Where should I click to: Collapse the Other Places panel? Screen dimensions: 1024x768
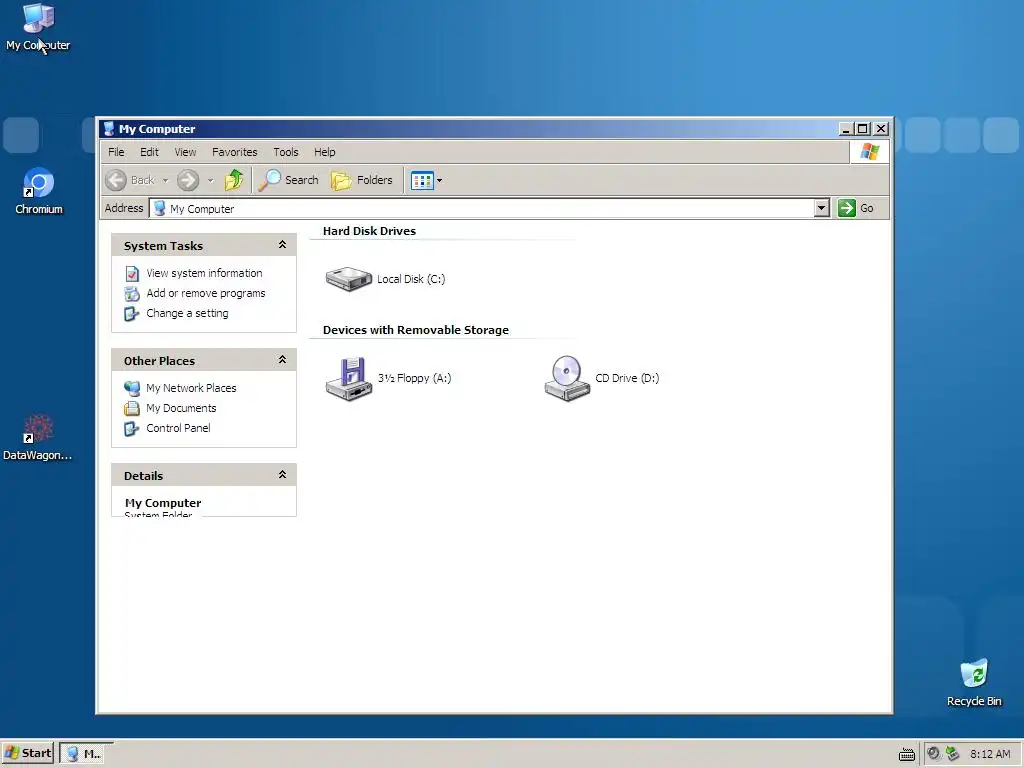(282, 360)
